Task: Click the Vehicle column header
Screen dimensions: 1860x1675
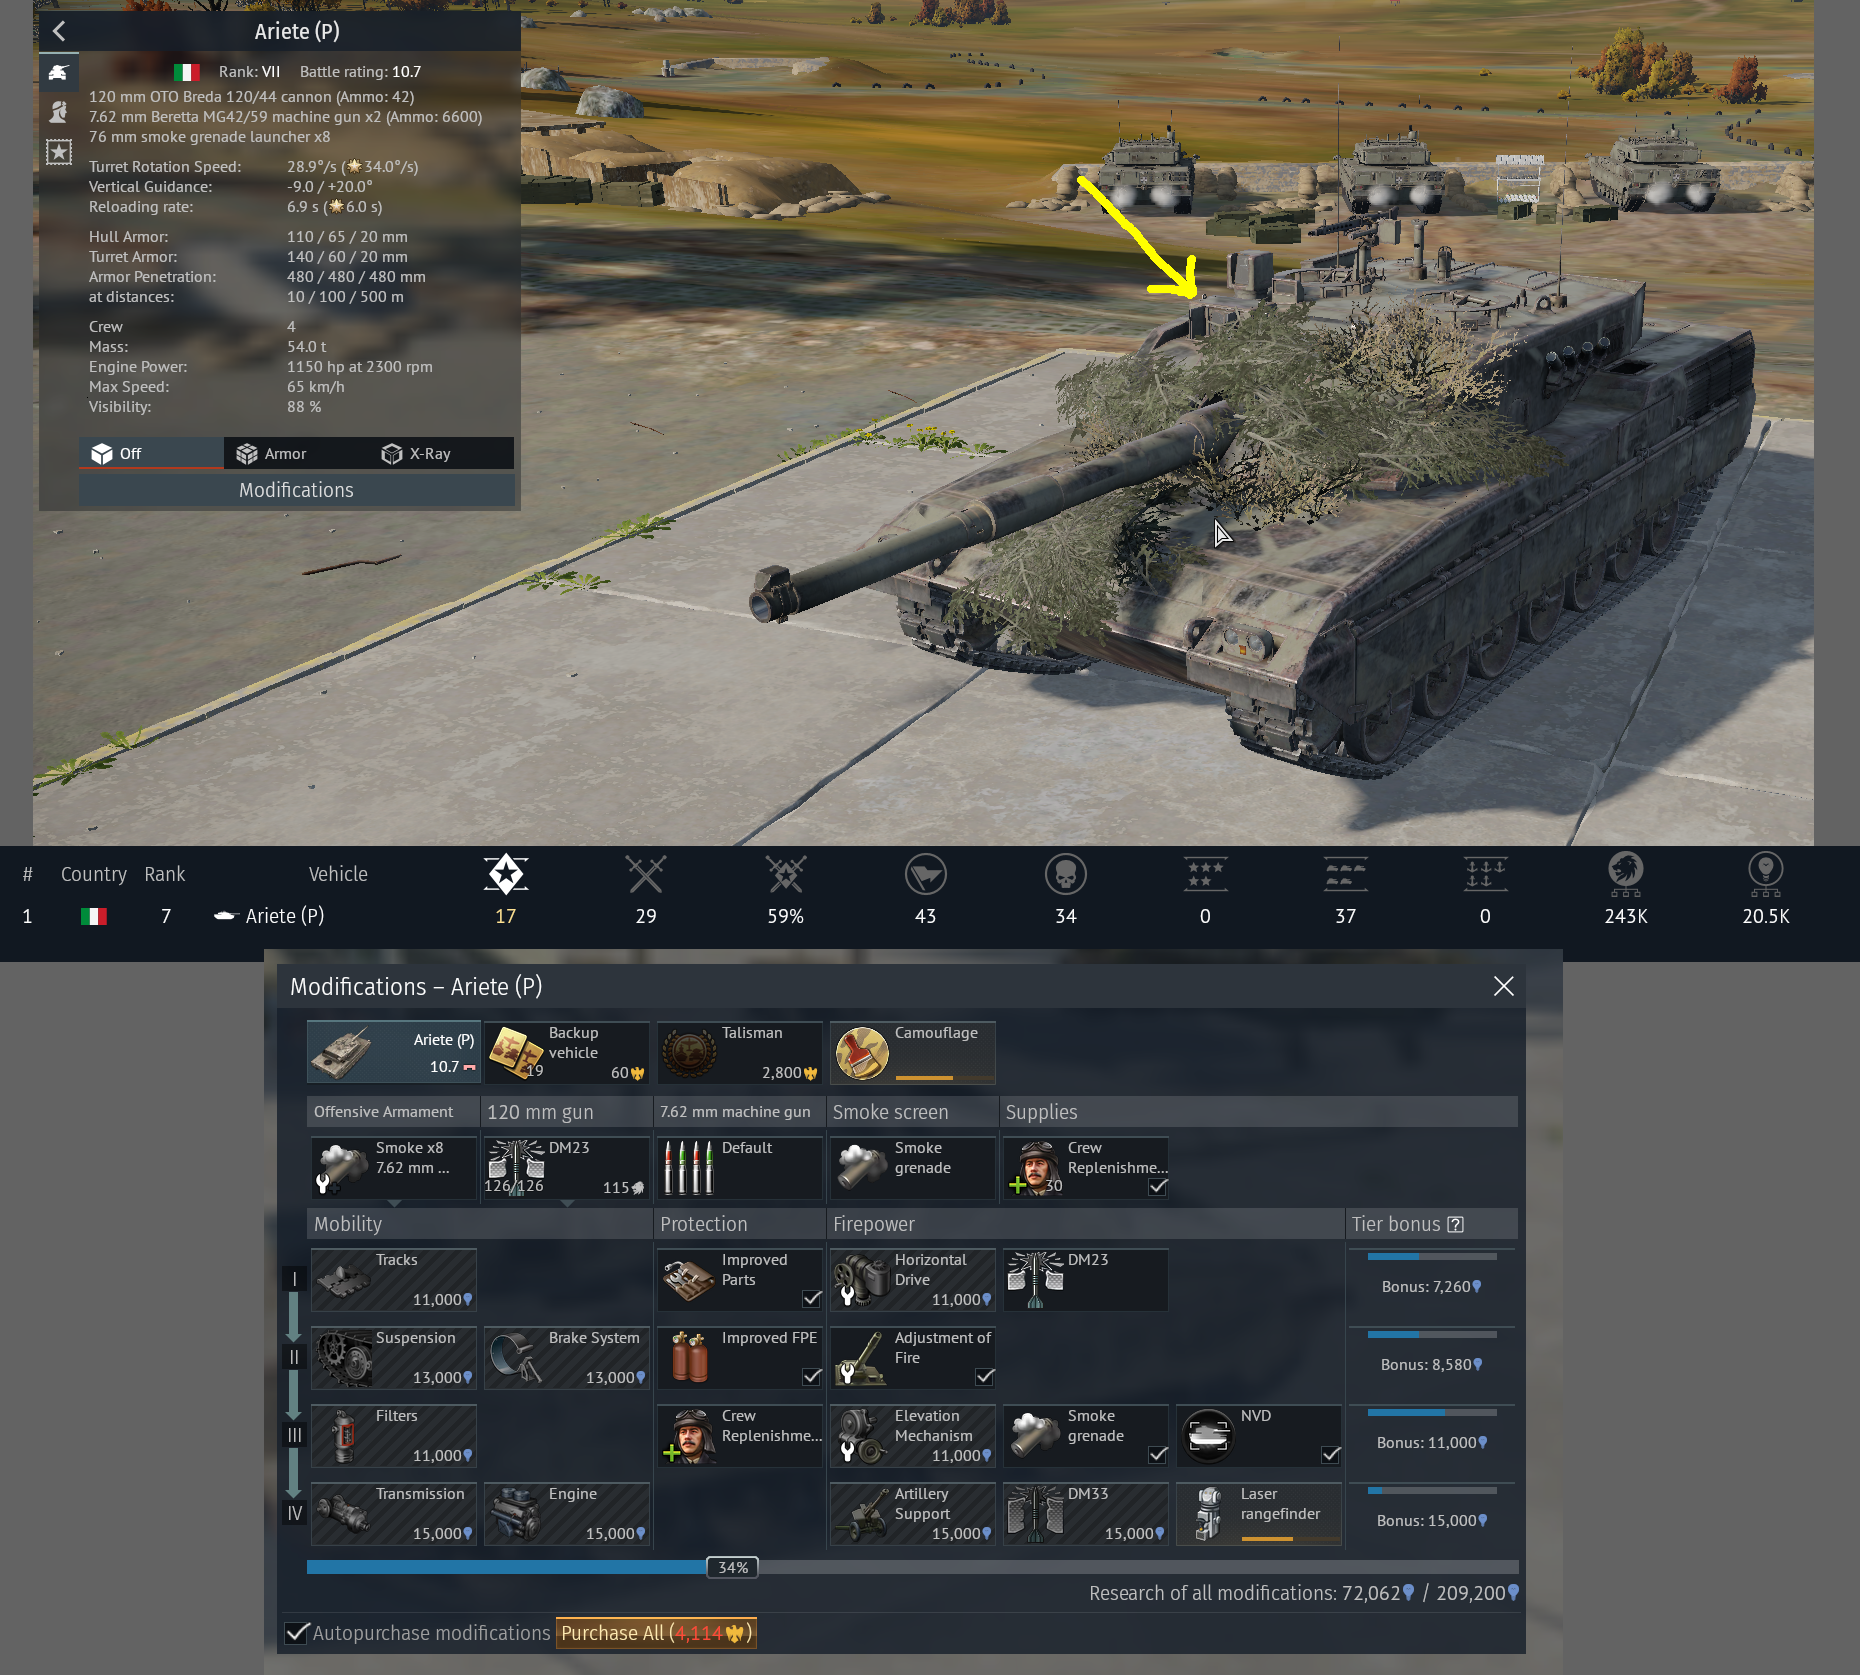Action: click(338, 874)
